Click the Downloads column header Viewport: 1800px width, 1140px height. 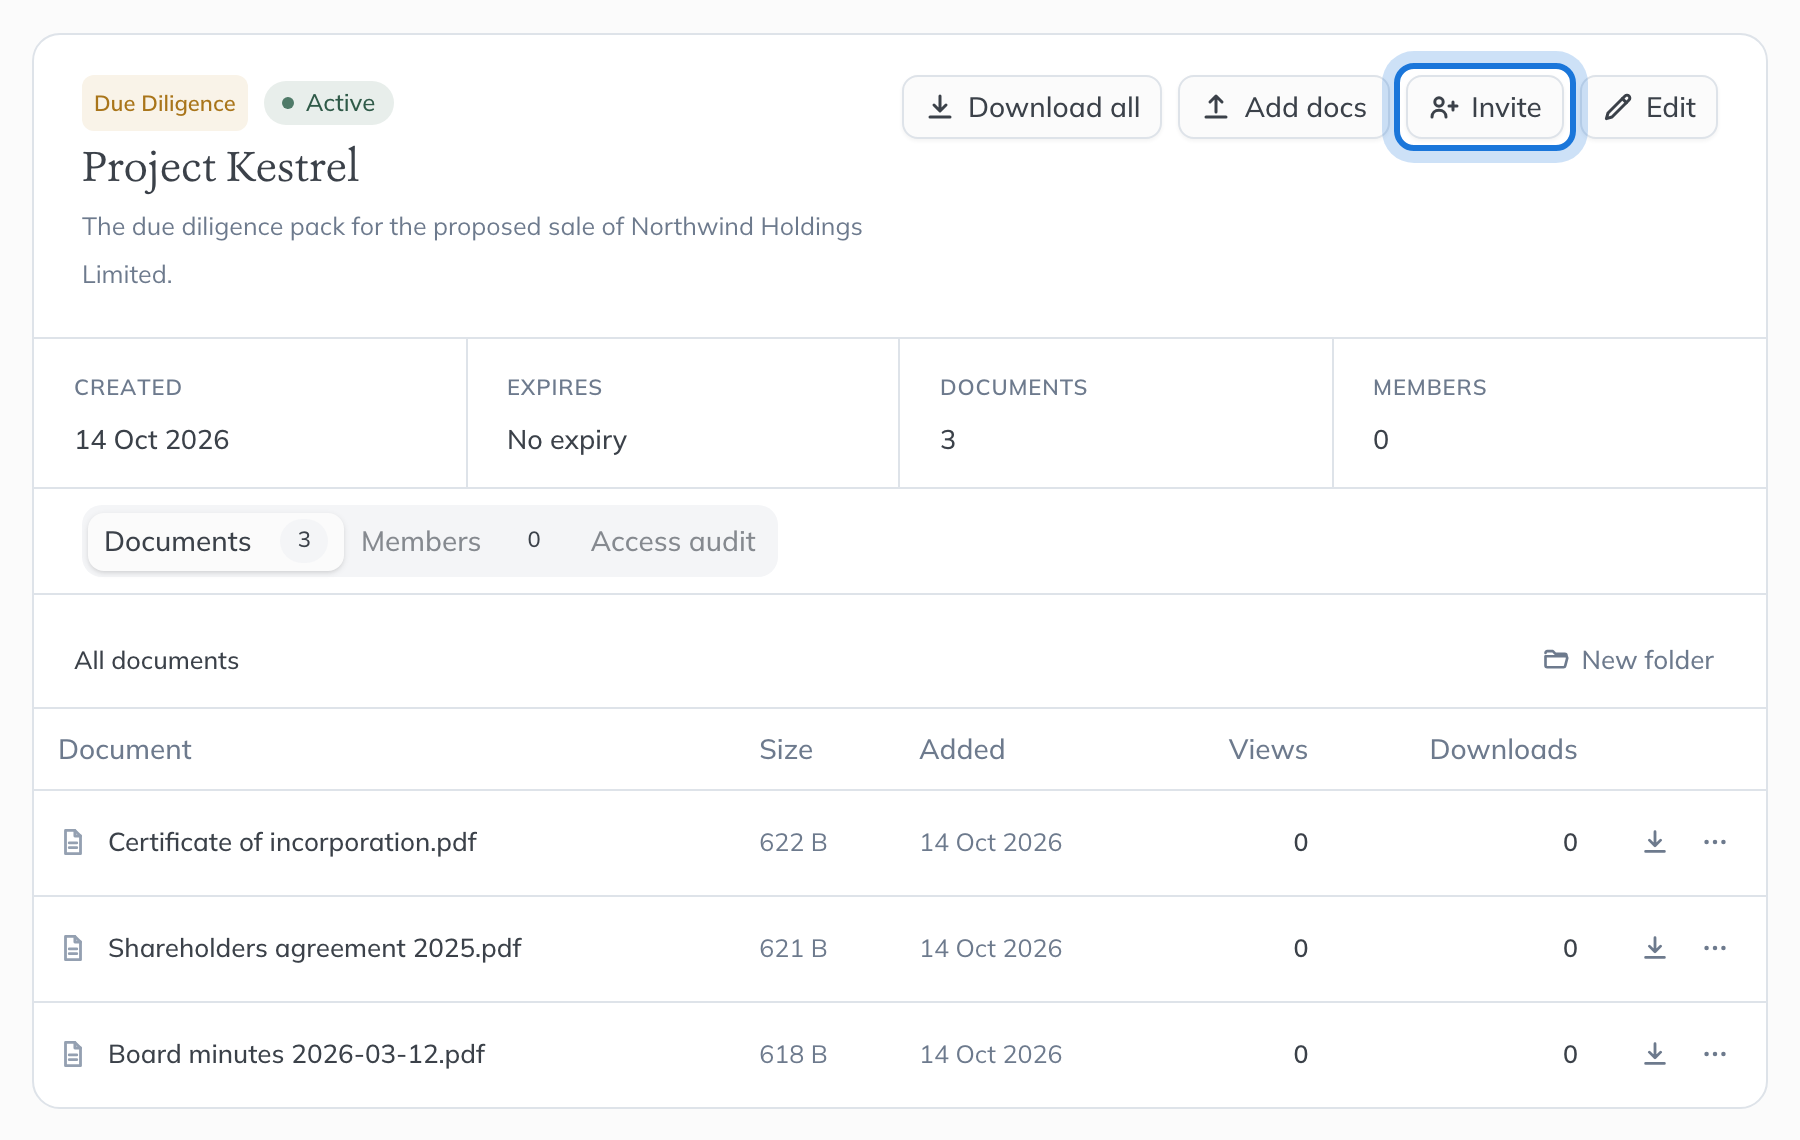click(1503, 749)
